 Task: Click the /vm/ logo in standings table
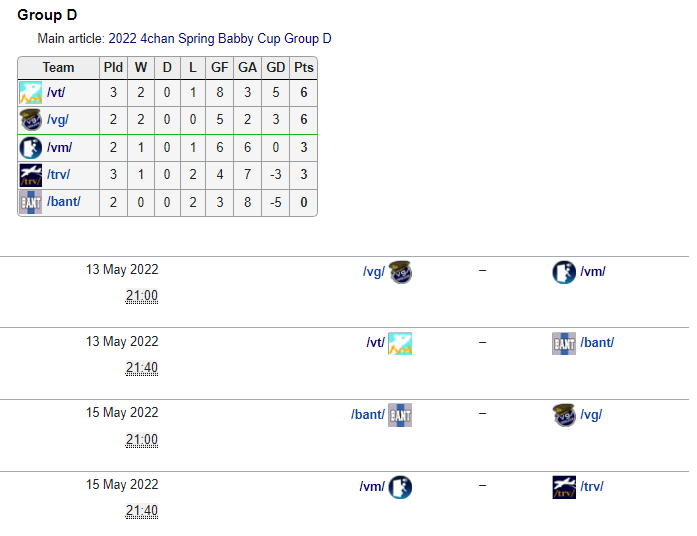(31, 148)
